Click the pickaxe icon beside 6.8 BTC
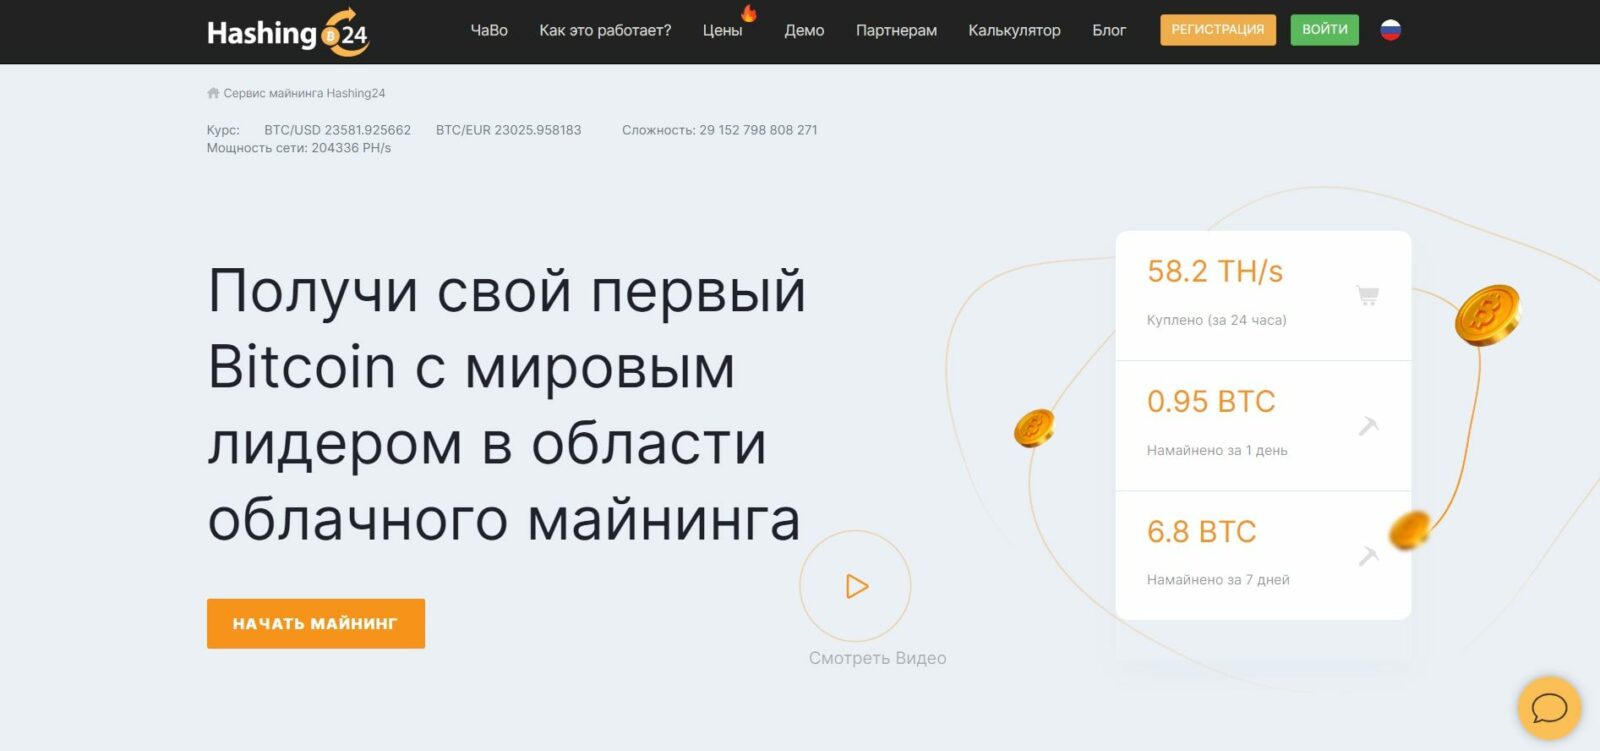This screenshot has height=751, width=1600. (1368, 555)
